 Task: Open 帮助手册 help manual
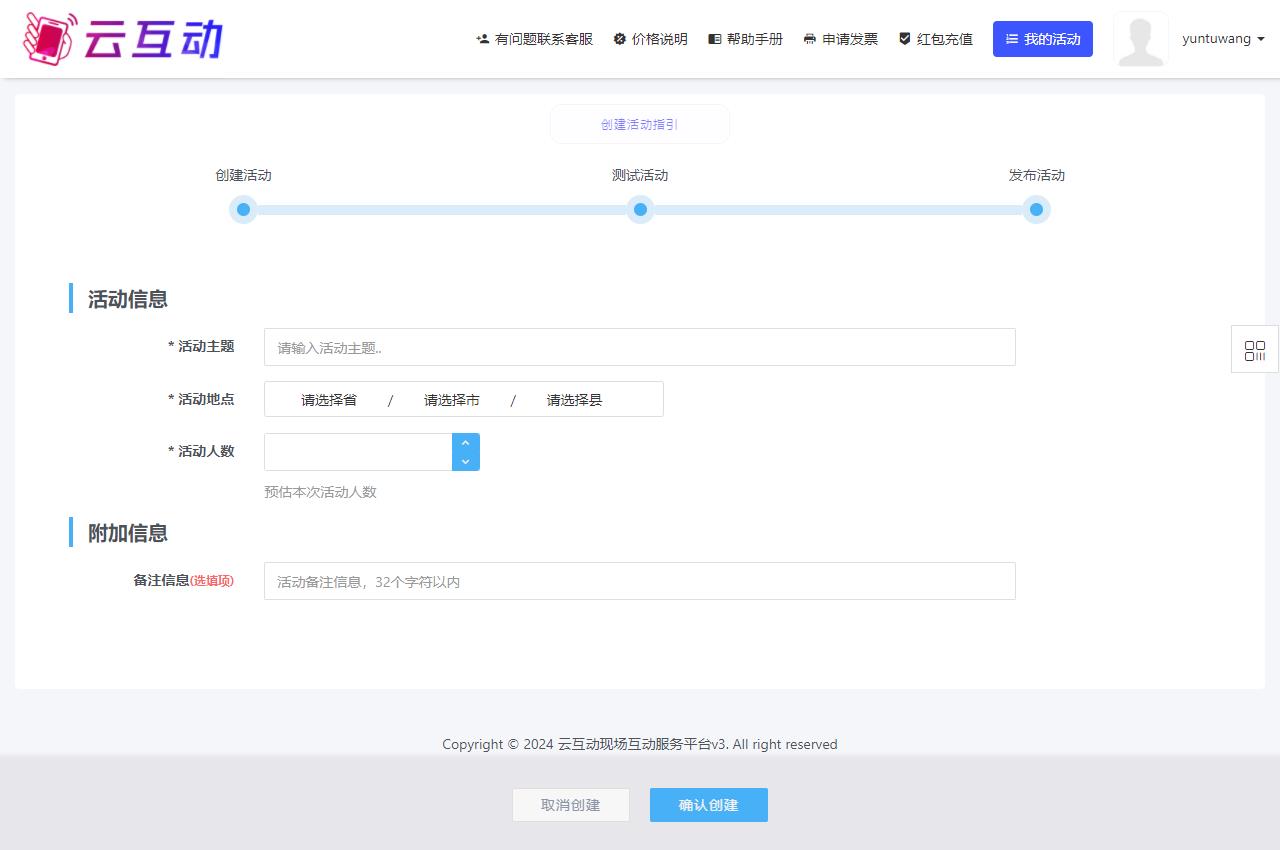click(x=745, y=39)
